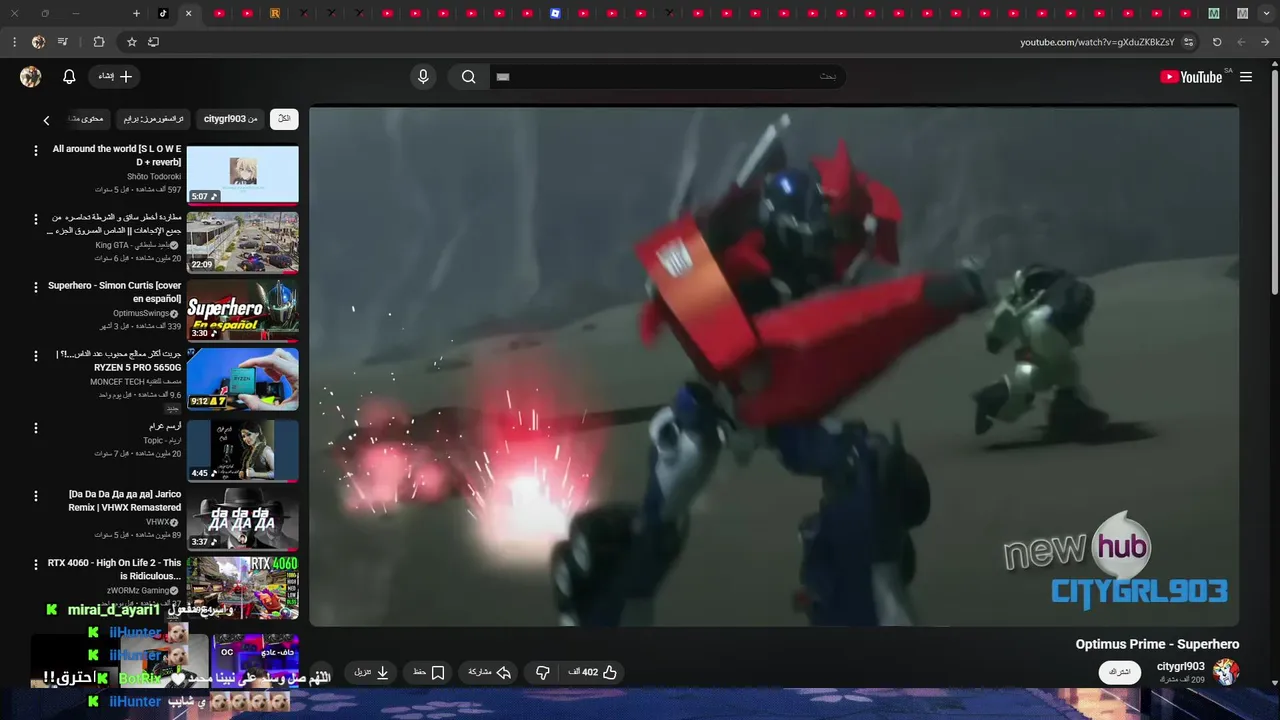This screenshot has width=1280, height=720.
Task: Open options for Superhero Simon Curtis cover
Action: click(x=36, y=287)
